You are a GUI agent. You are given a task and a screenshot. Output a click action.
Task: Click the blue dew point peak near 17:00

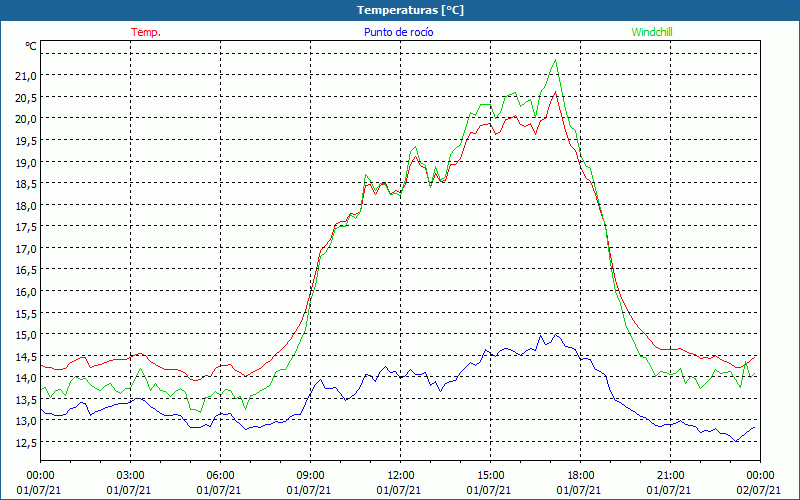(556, 335)
